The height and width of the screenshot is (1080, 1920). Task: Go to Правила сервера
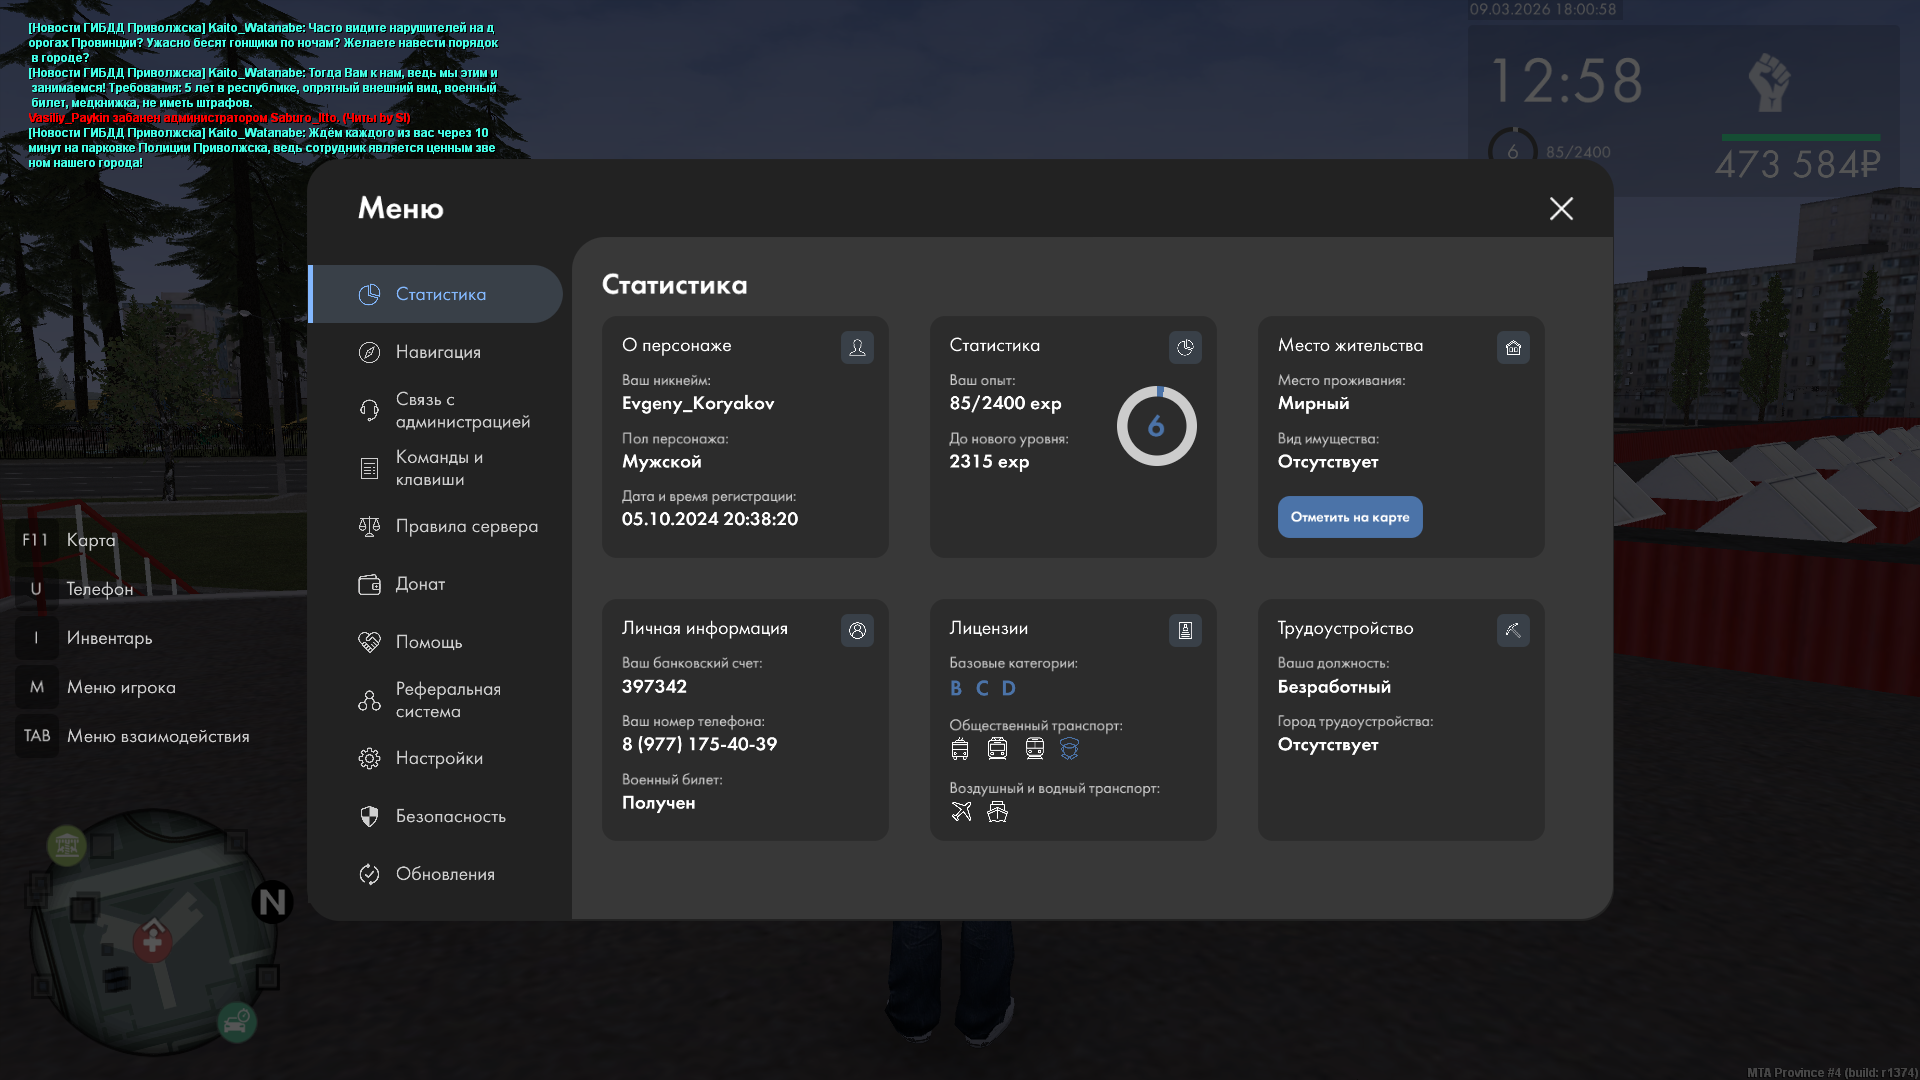(x=466, y=526)
